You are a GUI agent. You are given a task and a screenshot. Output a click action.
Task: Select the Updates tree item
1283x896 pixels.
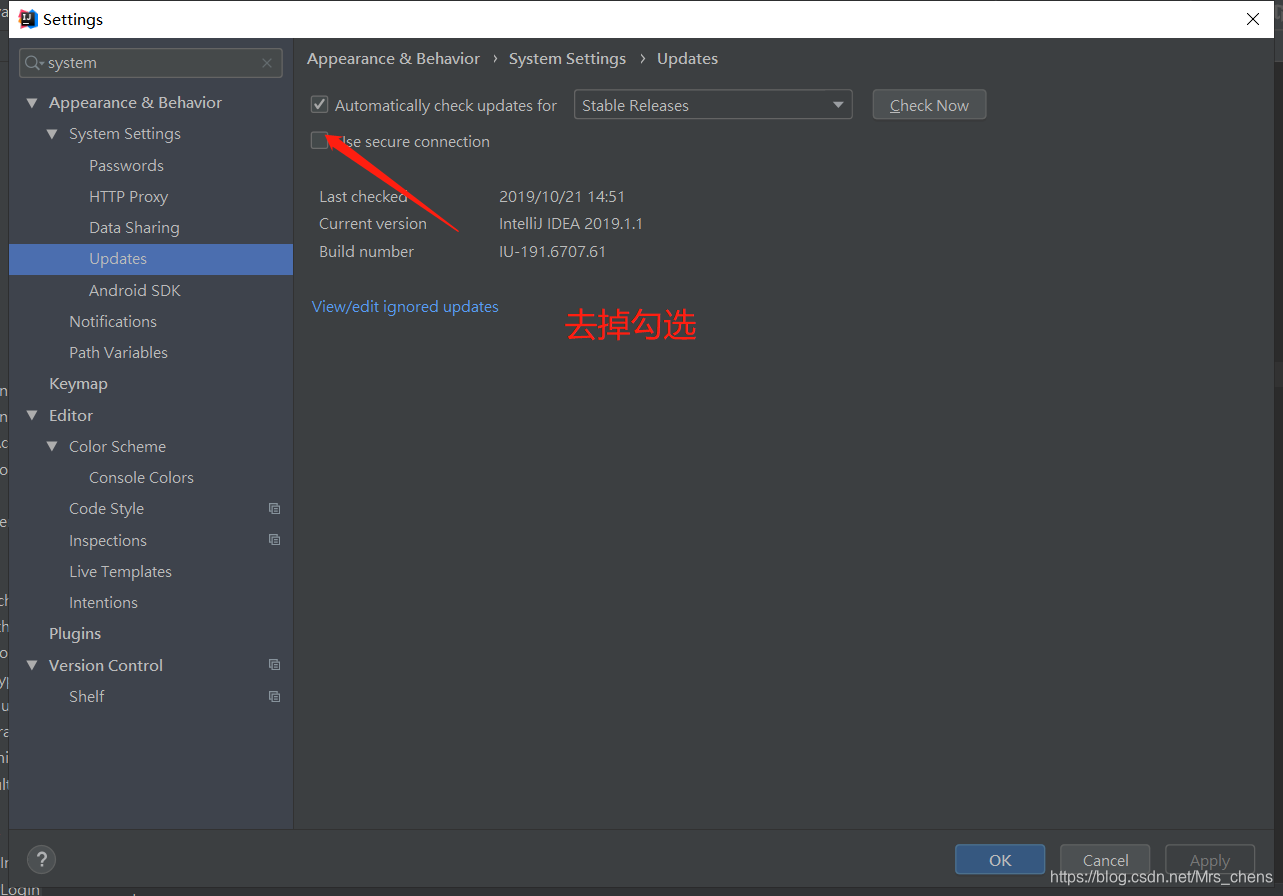pos(151,259)
